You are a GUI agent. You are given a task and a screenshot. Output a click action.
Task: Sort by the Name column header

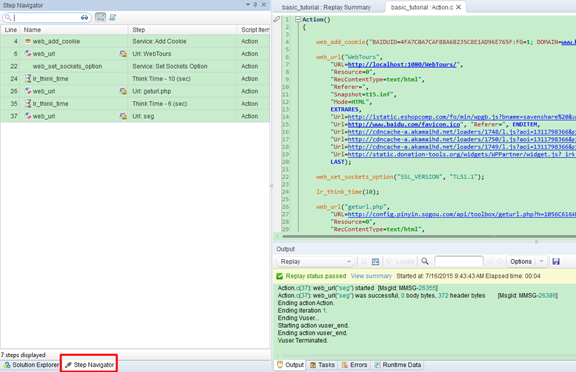[x=74, y=30]
